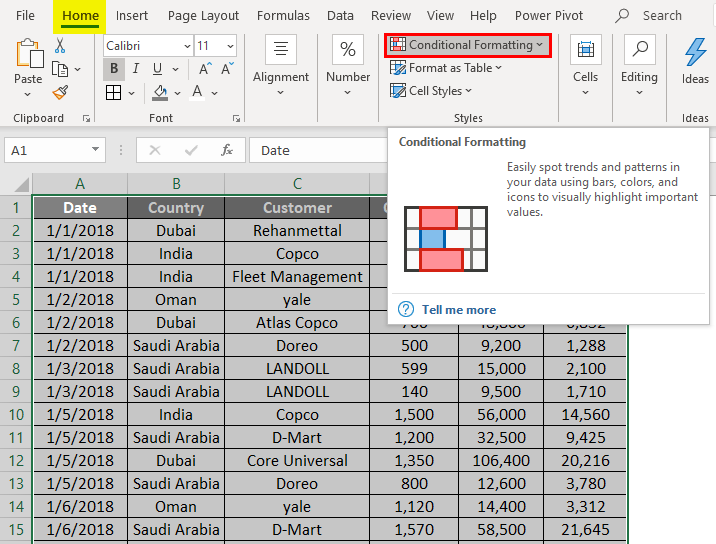716x544 pixels.
Task: Click the formula bar containing Date
Action: click(318, 150)
